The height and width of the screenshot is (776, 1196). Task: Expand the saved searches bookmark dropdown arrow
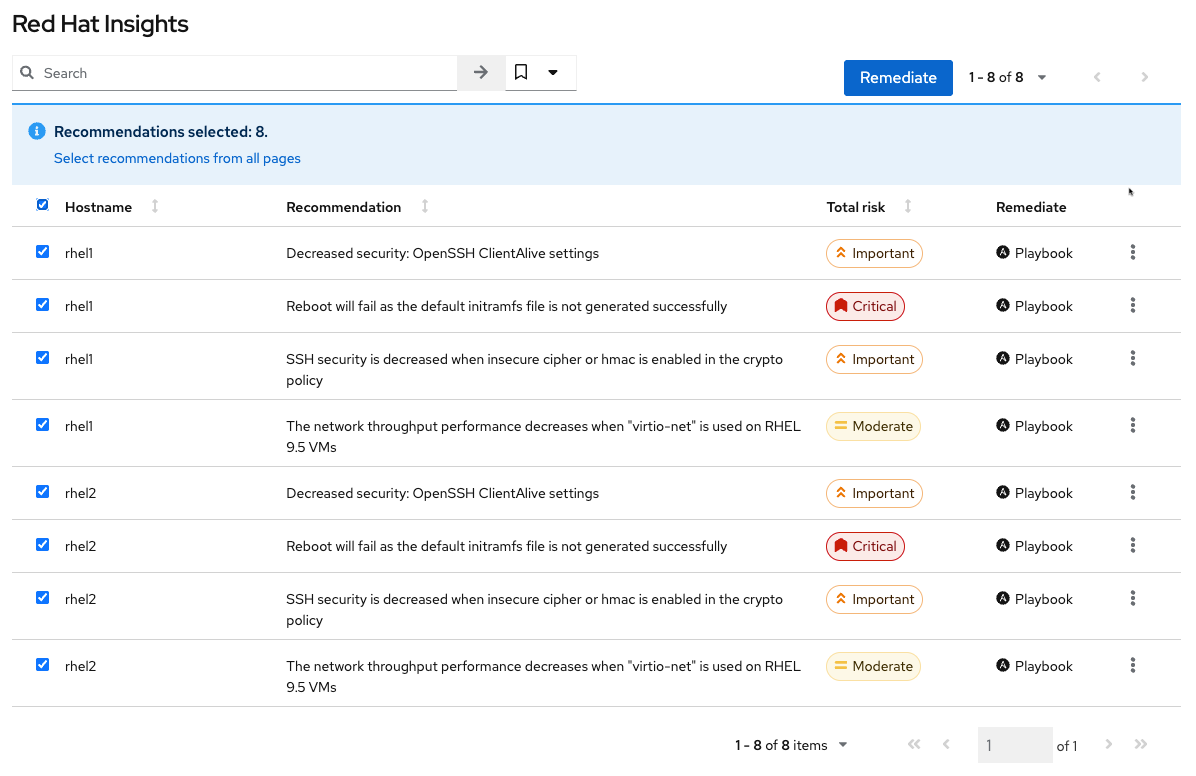(x=553, y=73)
